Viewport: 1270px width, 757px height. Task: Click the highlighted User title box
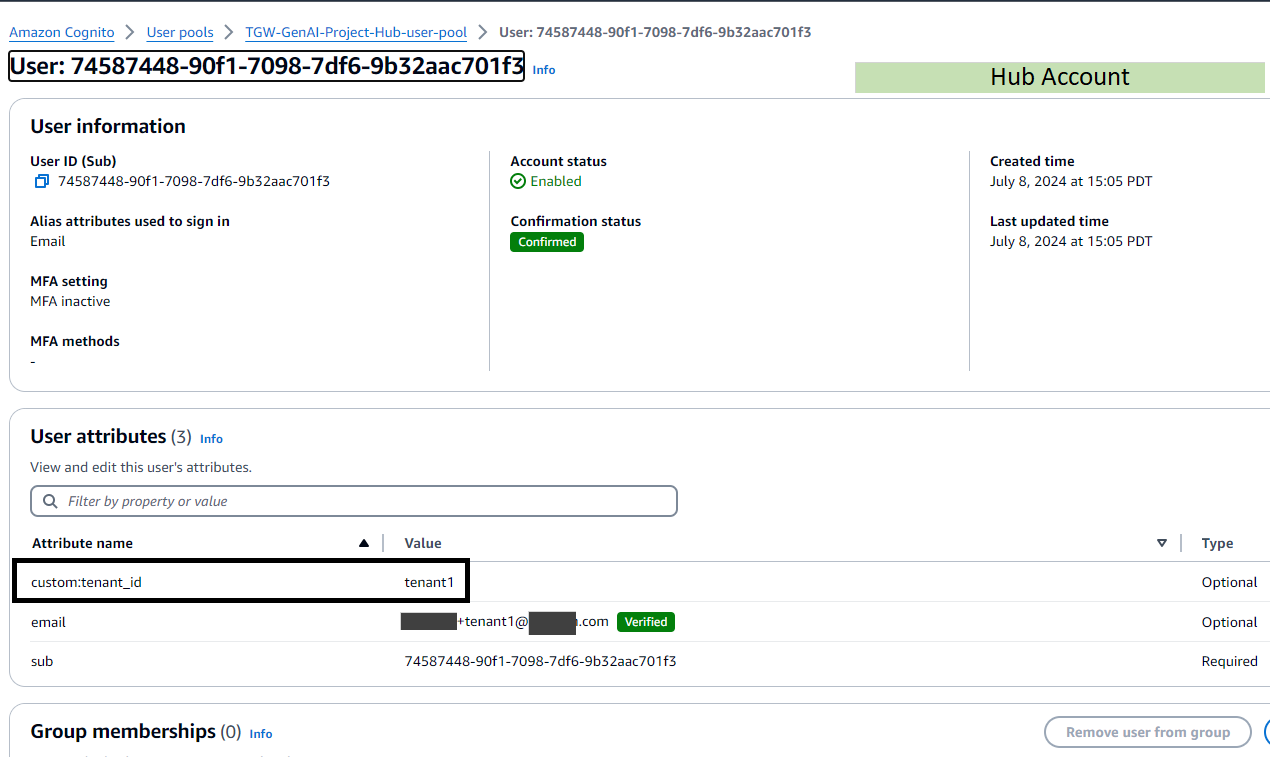(265, 66)
